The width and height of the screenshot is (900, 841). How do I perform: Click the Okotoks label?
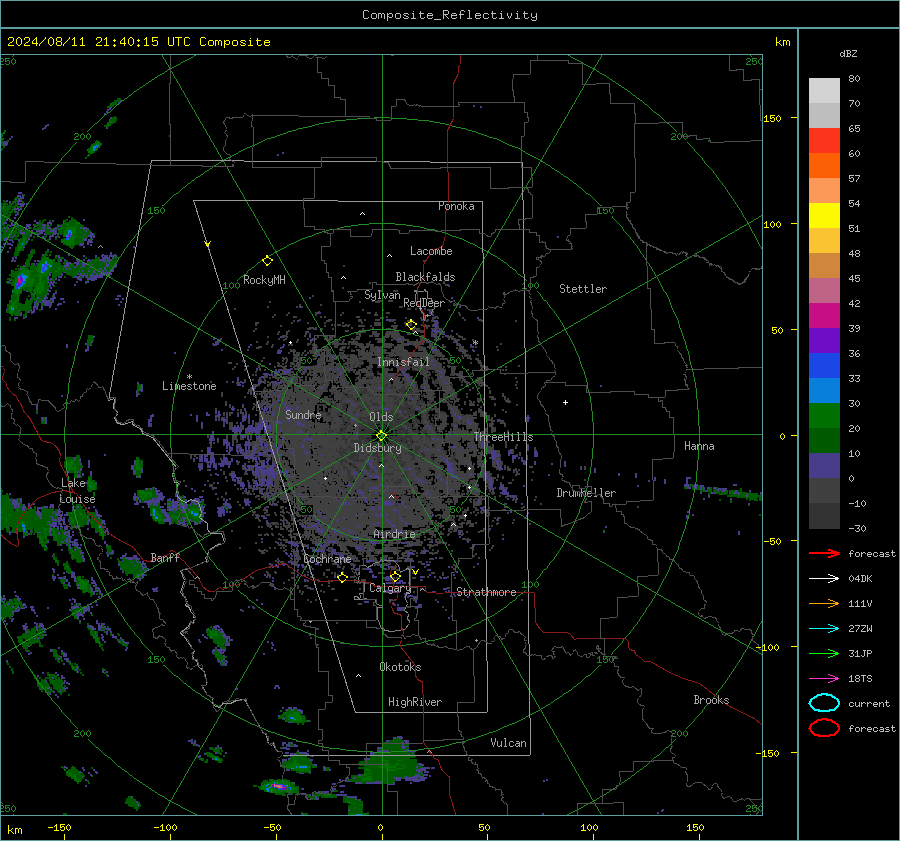point(400,667)
